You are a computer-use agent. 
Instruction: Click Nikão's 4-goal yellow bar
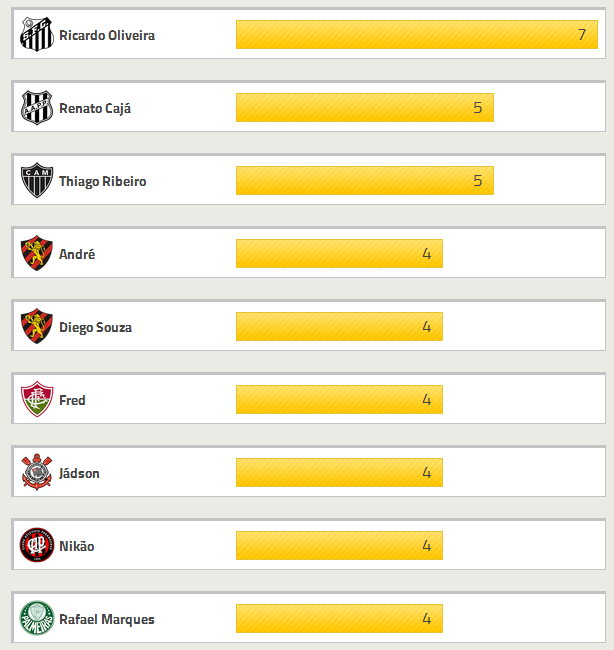click(x=339, y=546)
